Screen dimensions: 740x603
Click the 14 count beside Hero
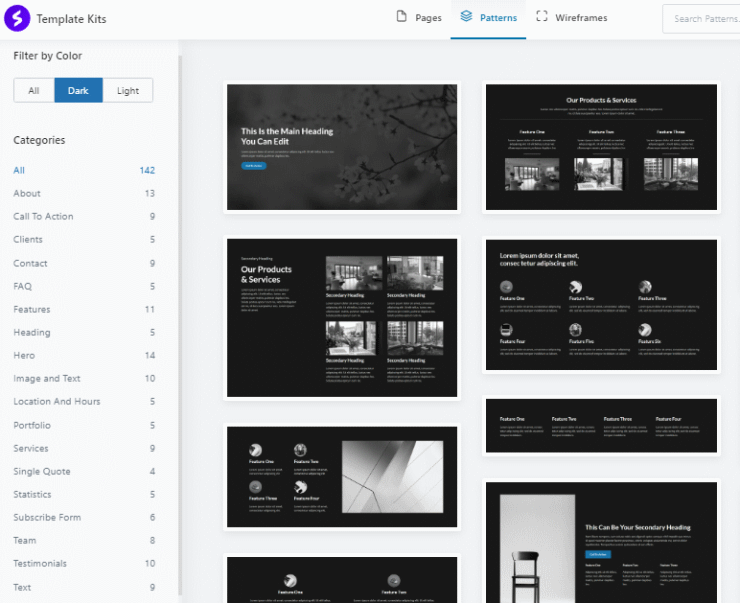pos(150,356)
